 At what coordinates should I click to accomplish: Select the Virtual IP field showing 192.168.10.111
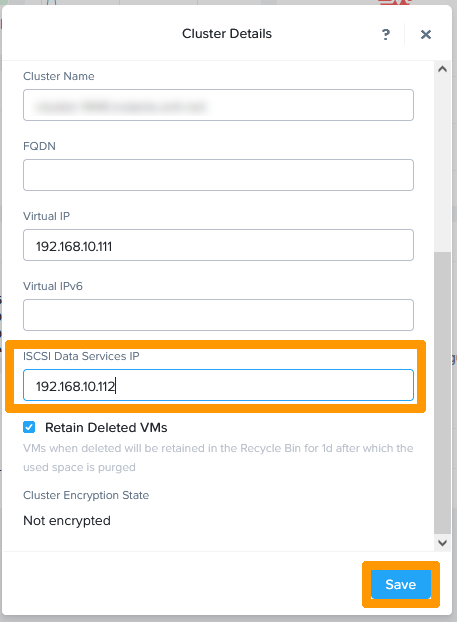pos(218,245)
